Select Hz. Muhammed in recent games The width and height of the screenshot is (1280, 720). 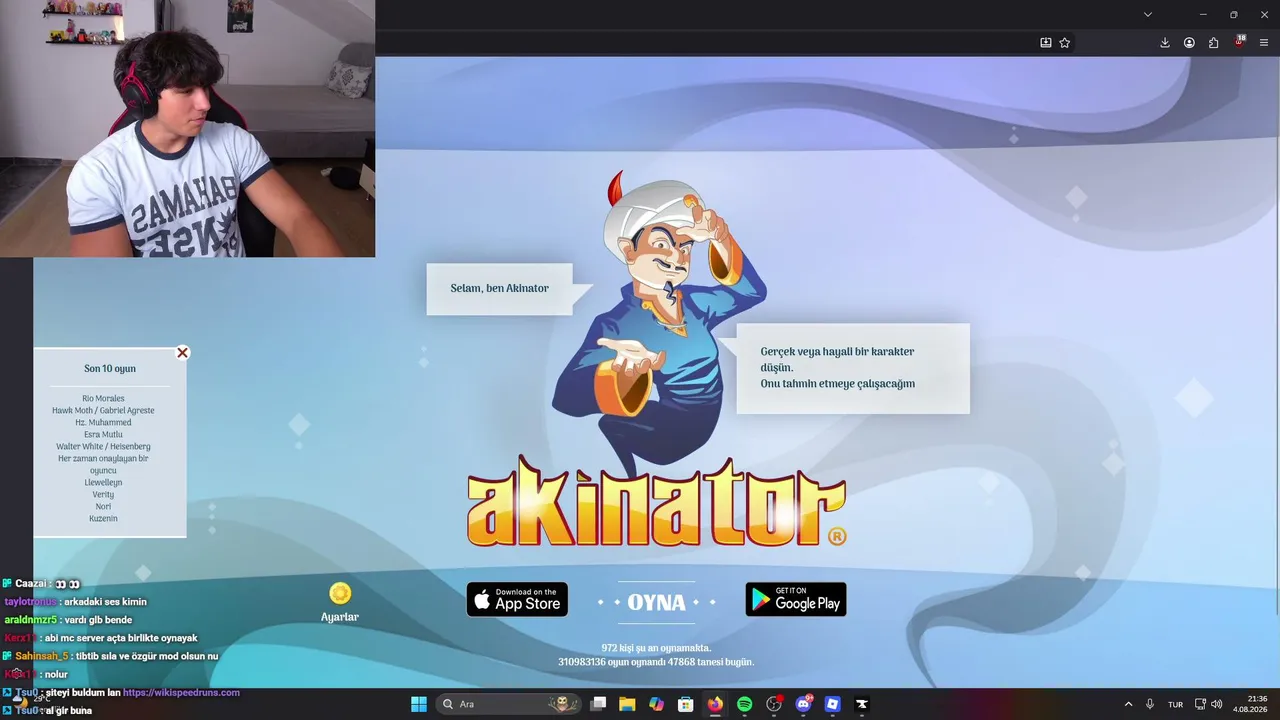[x=103, y=422]
